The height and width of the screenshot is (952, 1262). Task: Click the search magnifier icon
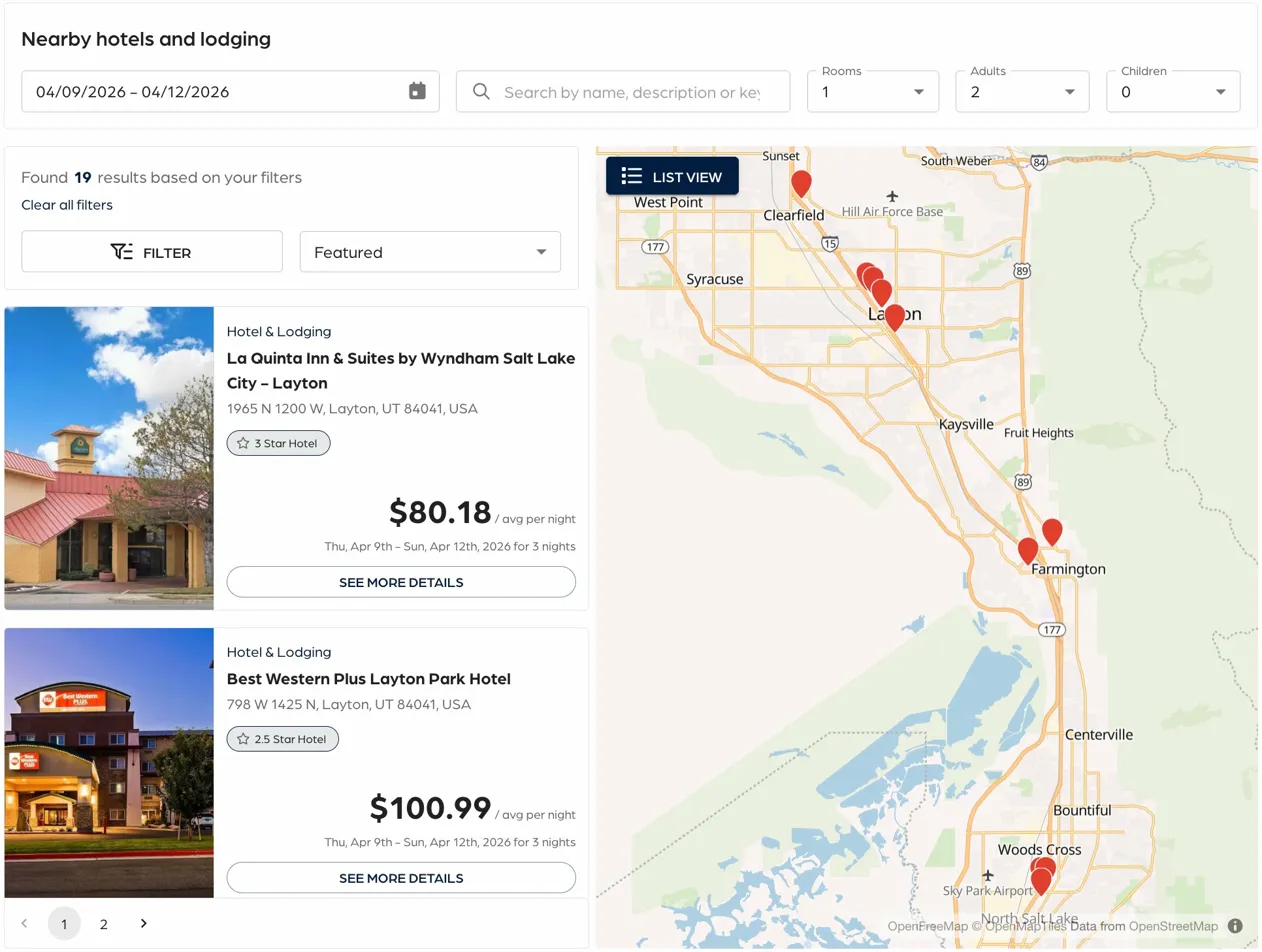pos(481,91)
